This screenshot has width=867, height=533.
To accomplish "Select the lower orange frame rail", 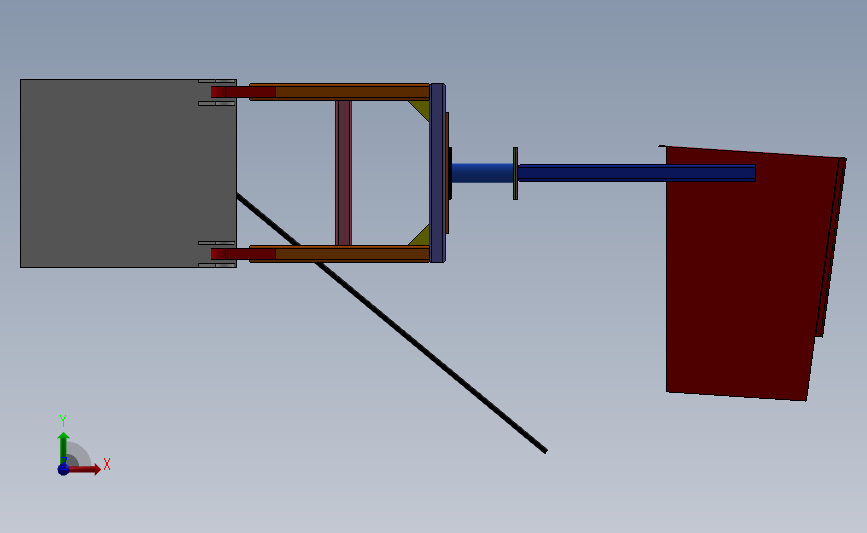I will pyautogui.click(x=351, y=254).
